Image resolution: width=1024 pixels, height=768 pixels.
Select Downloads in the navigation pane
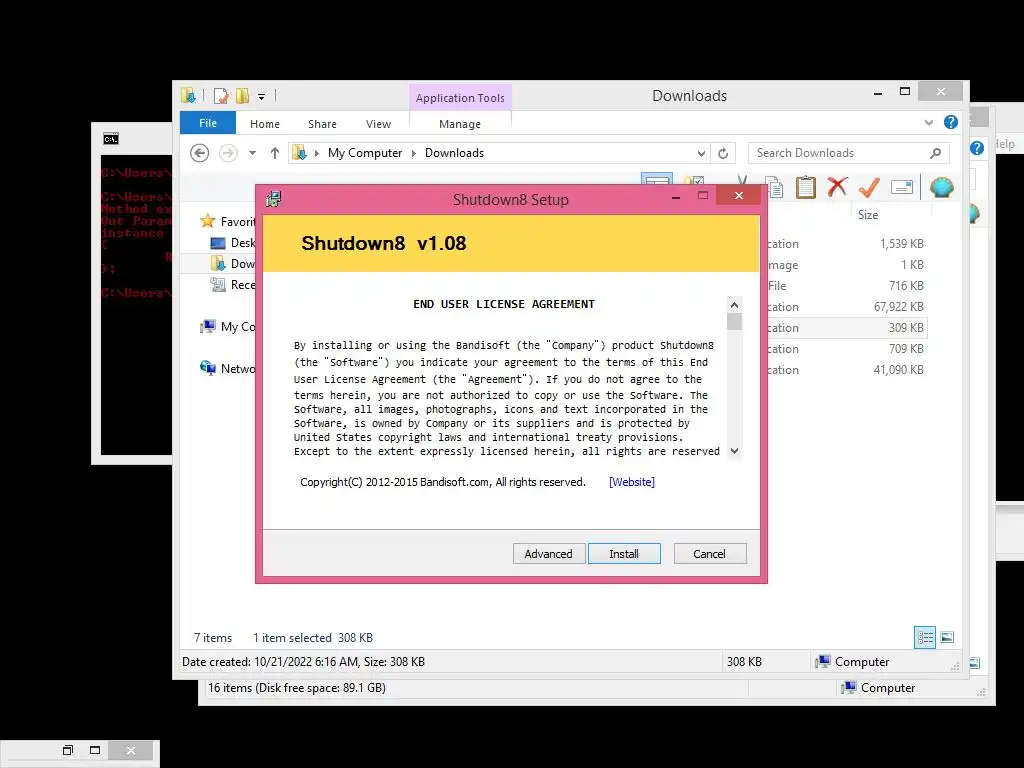[232, 264]
